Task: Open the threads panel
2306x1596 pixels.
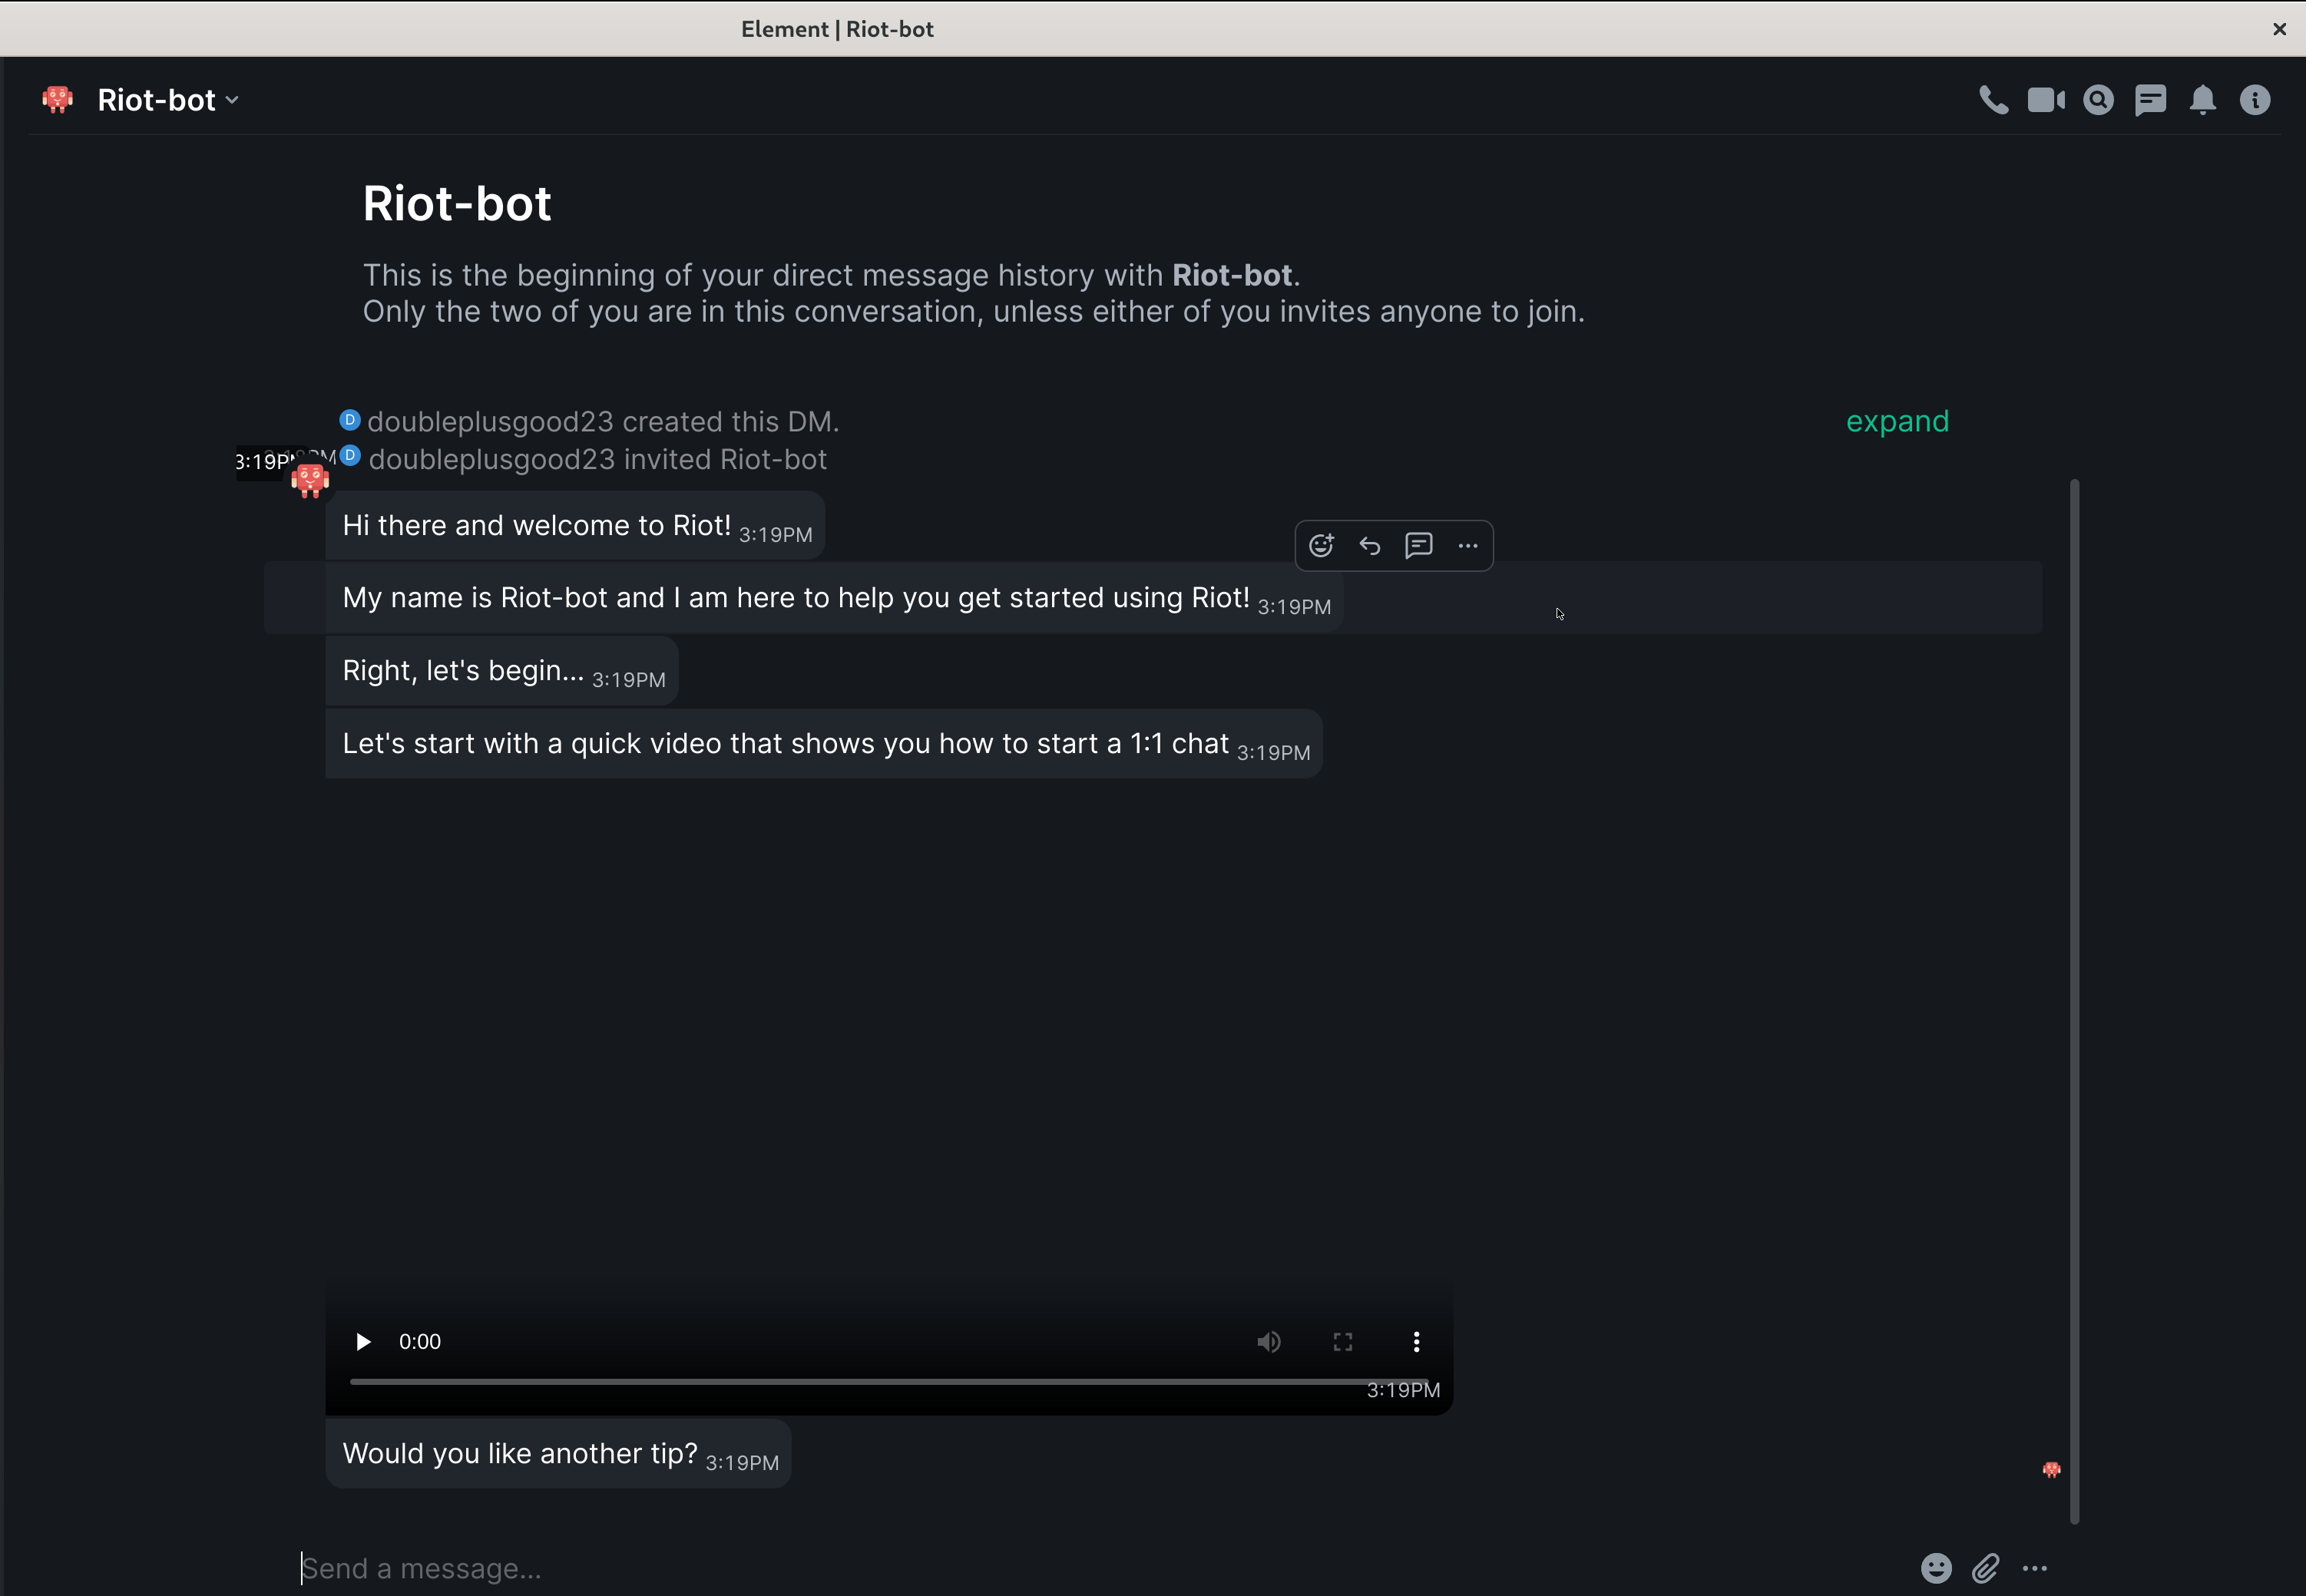Action: [2150, 100]
